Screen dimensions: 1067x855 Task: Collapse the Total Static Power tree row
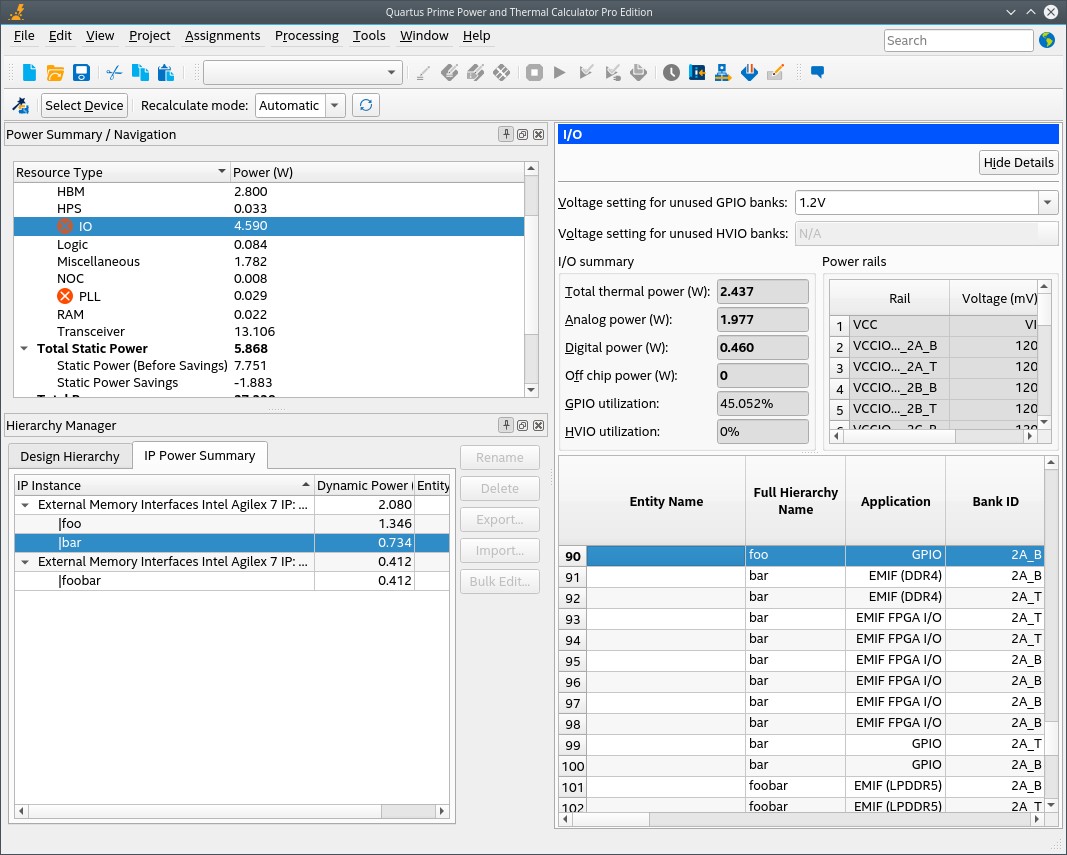tap(24, 348)
